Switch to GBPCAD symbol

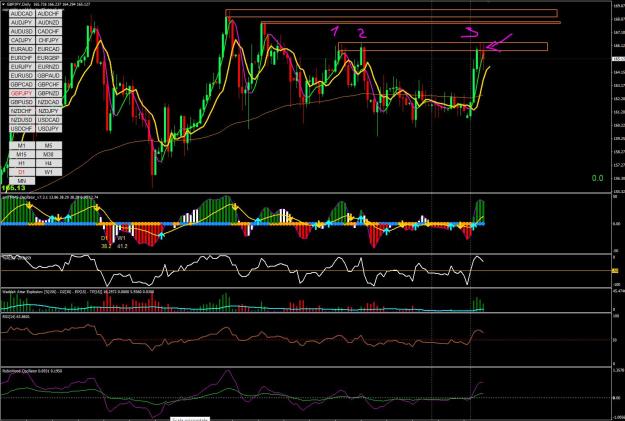coord(22,84)
